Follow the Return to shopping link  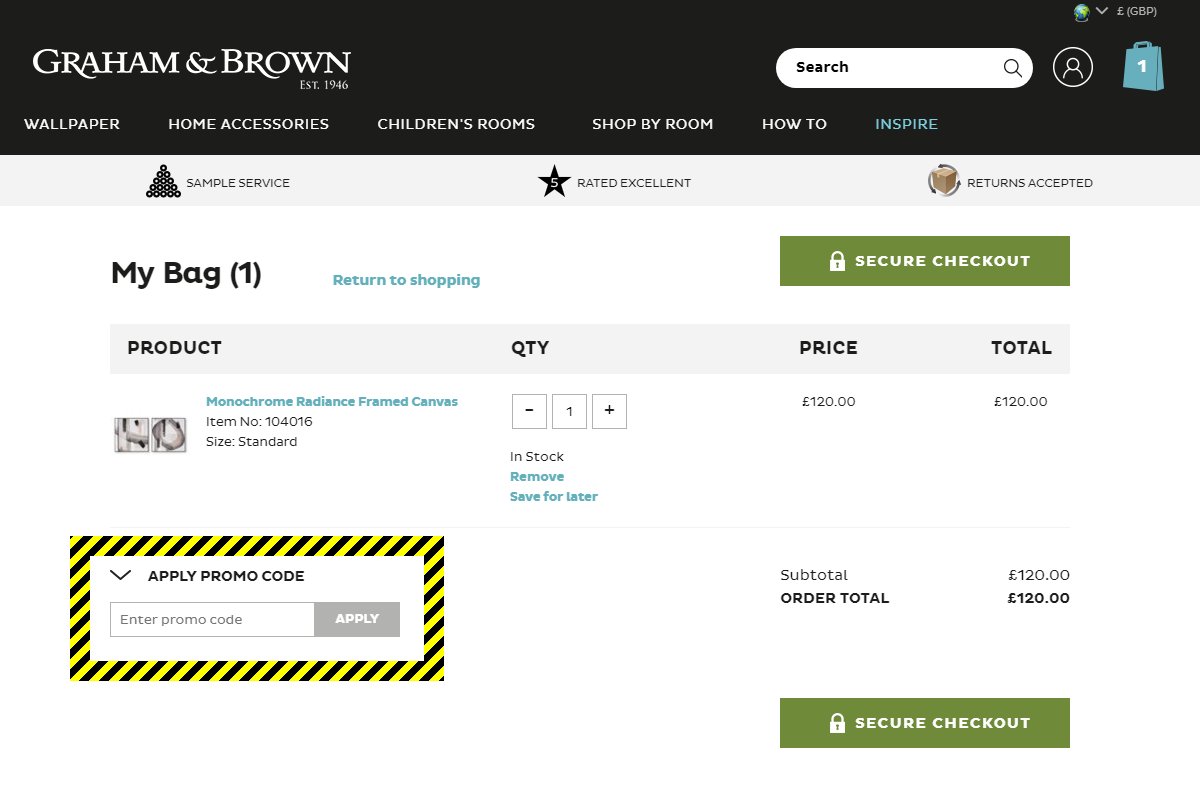coord(406,280)
